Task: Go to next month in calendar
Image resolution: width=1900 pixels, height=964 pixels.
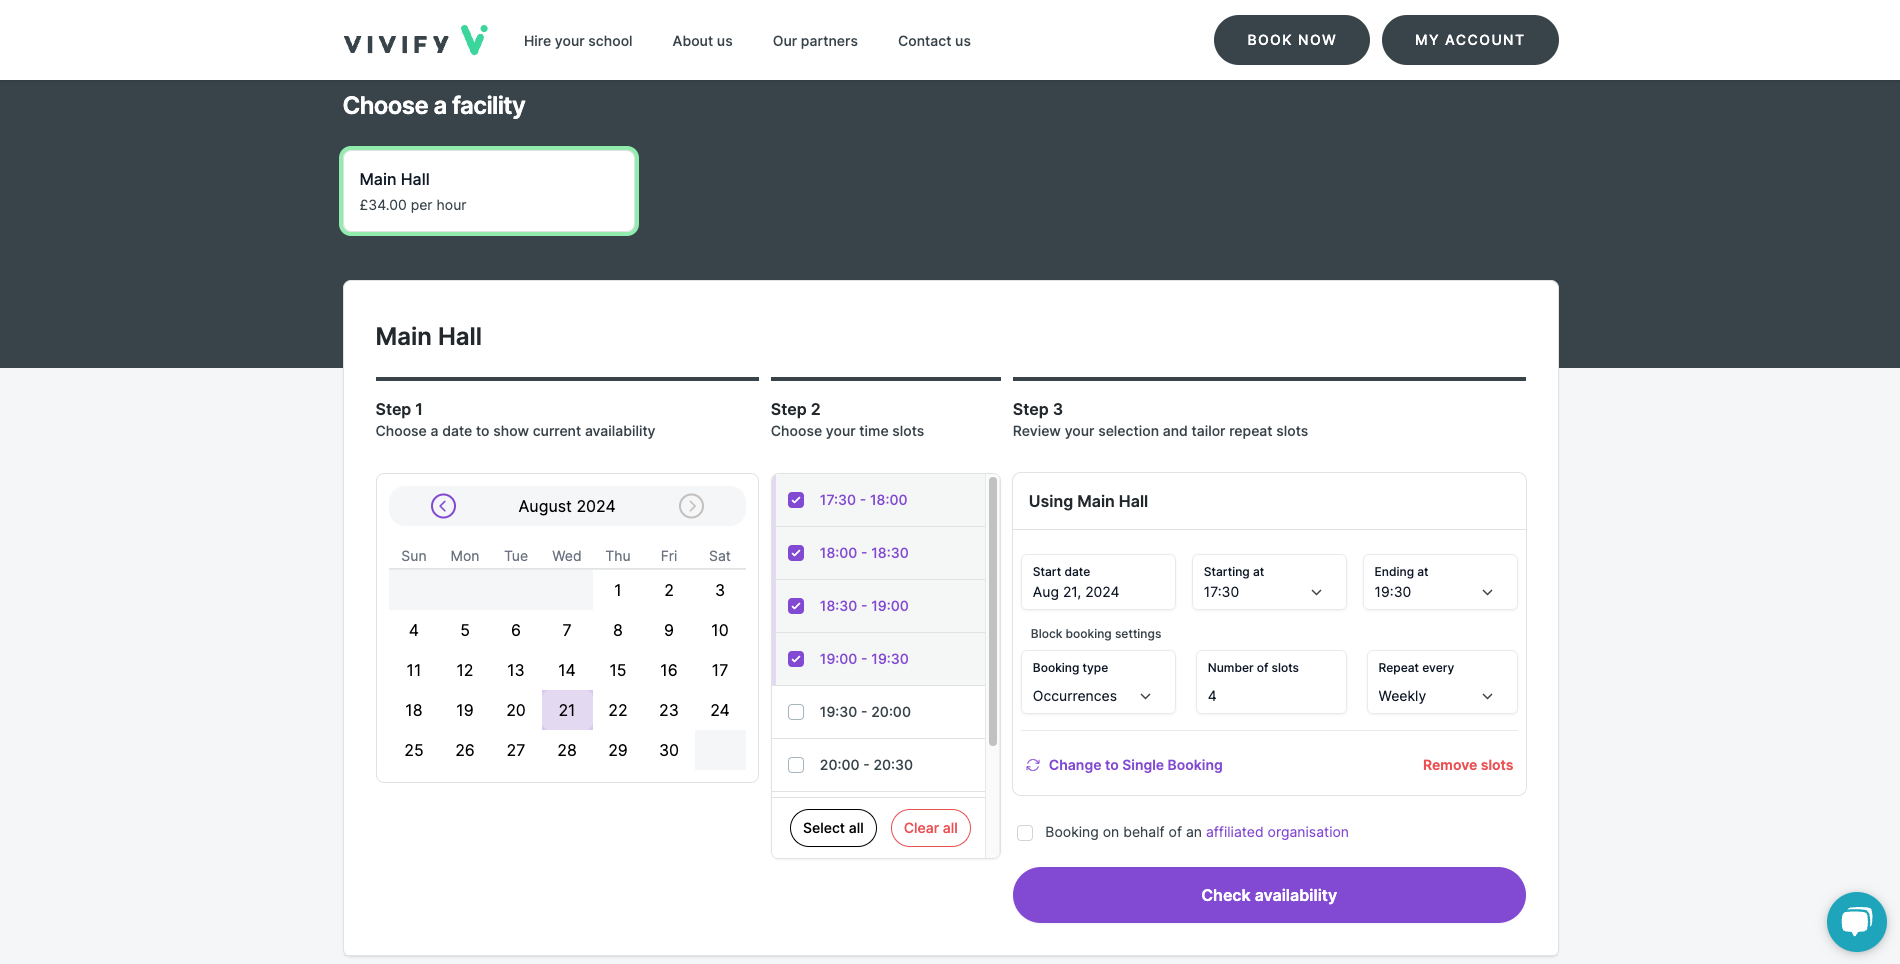Action: 691,506
